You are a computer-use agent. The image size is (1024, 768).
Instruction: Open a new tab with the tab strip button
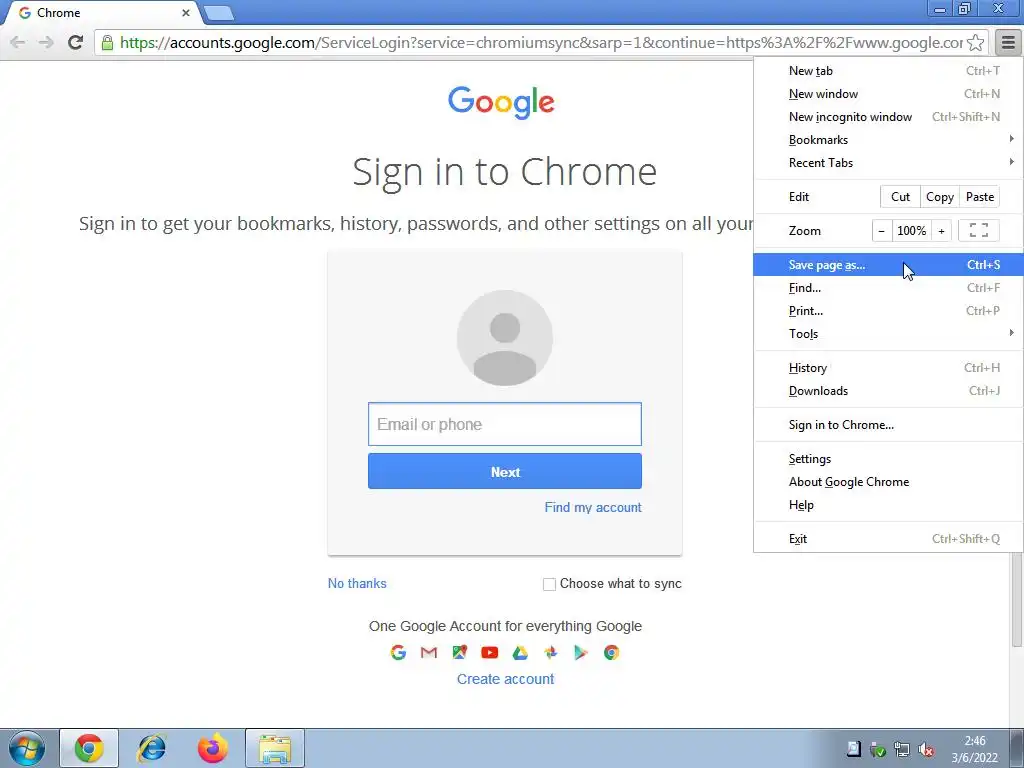219,13
